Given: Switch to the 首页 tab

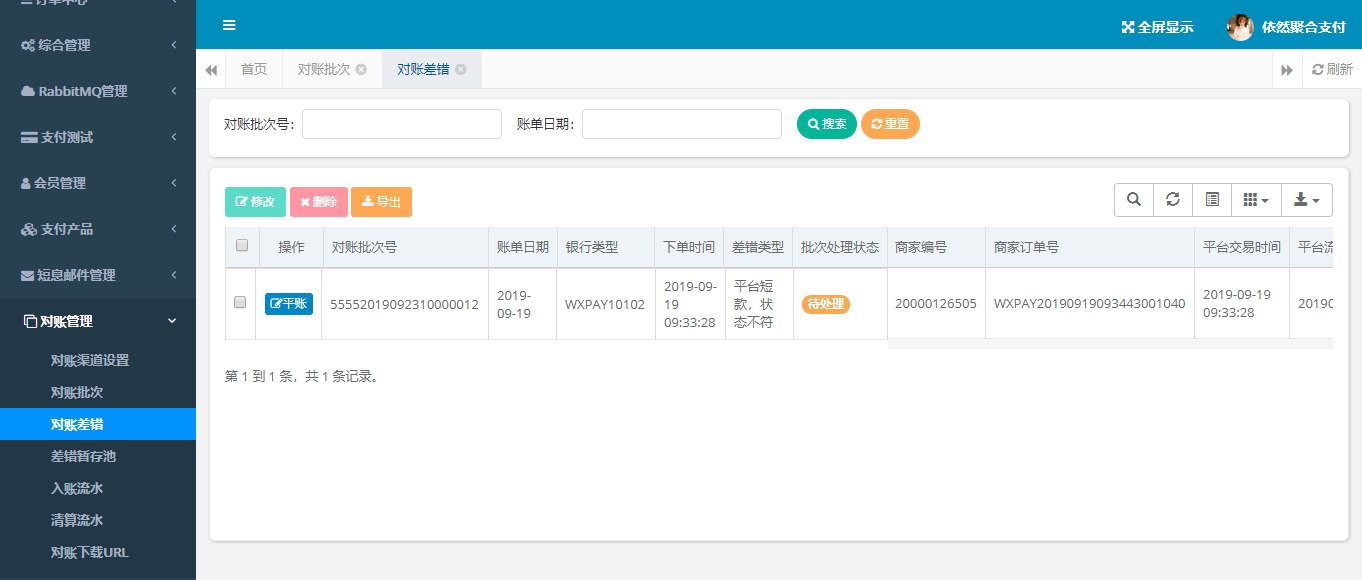Looking at the screenshot, I should (x=254, y=70).
